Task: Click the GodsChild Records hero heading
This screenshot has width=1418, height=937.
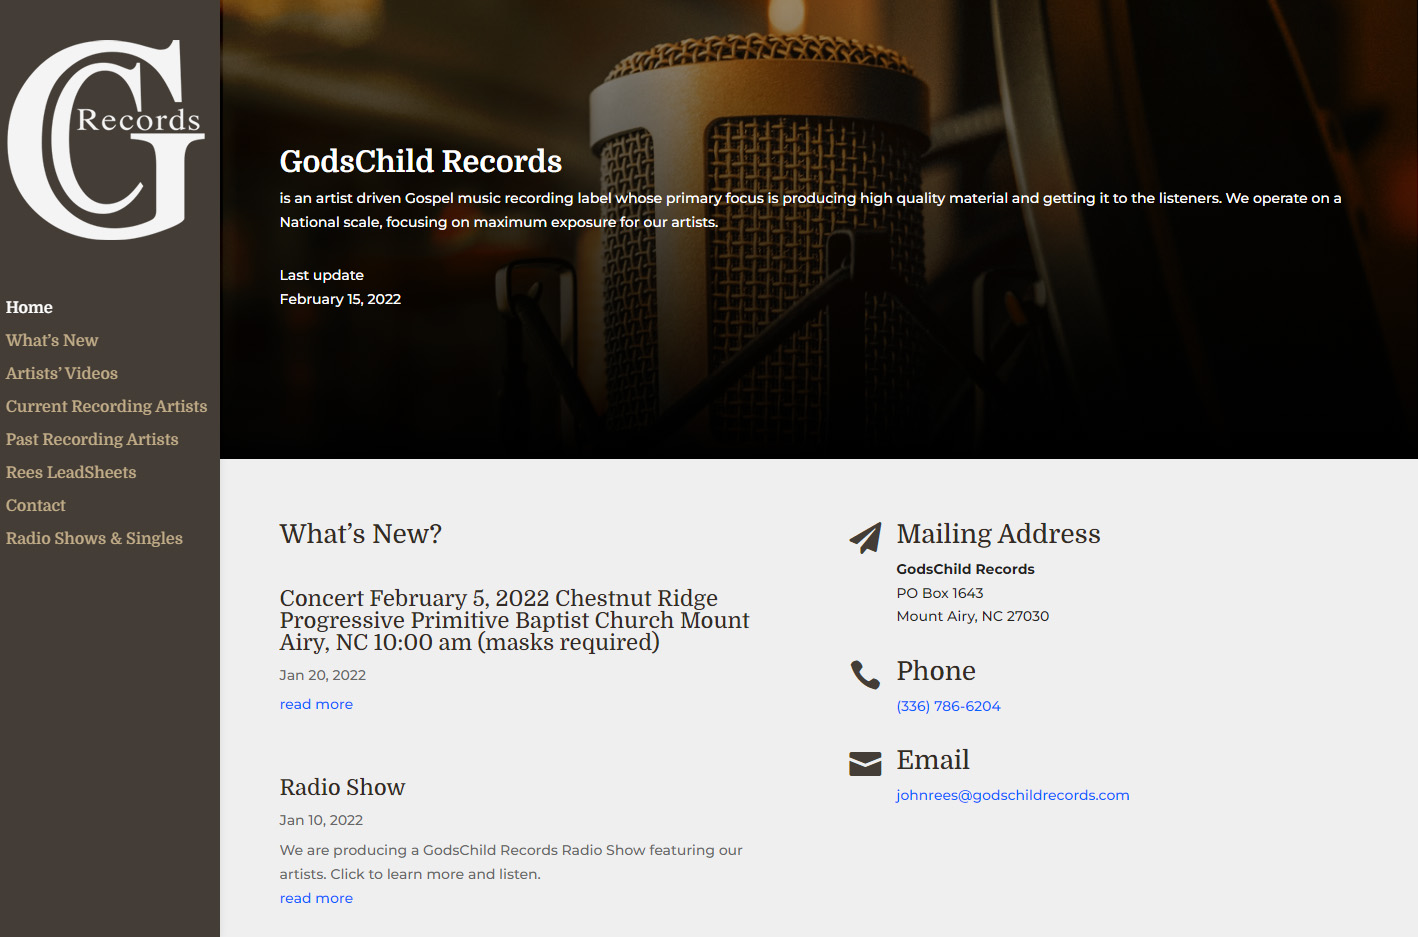Action: 421,161
